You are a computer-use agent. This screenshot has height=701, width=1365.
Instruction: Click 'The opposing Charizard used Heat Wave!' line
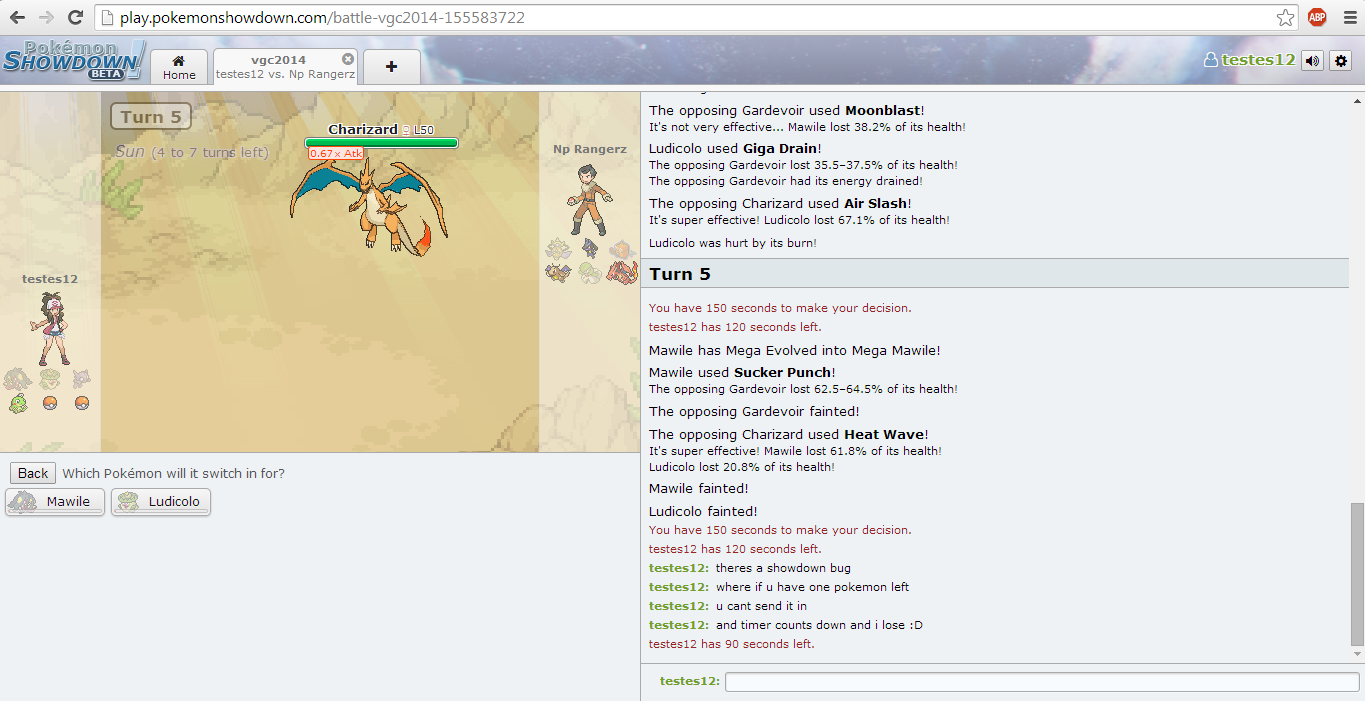787,434
